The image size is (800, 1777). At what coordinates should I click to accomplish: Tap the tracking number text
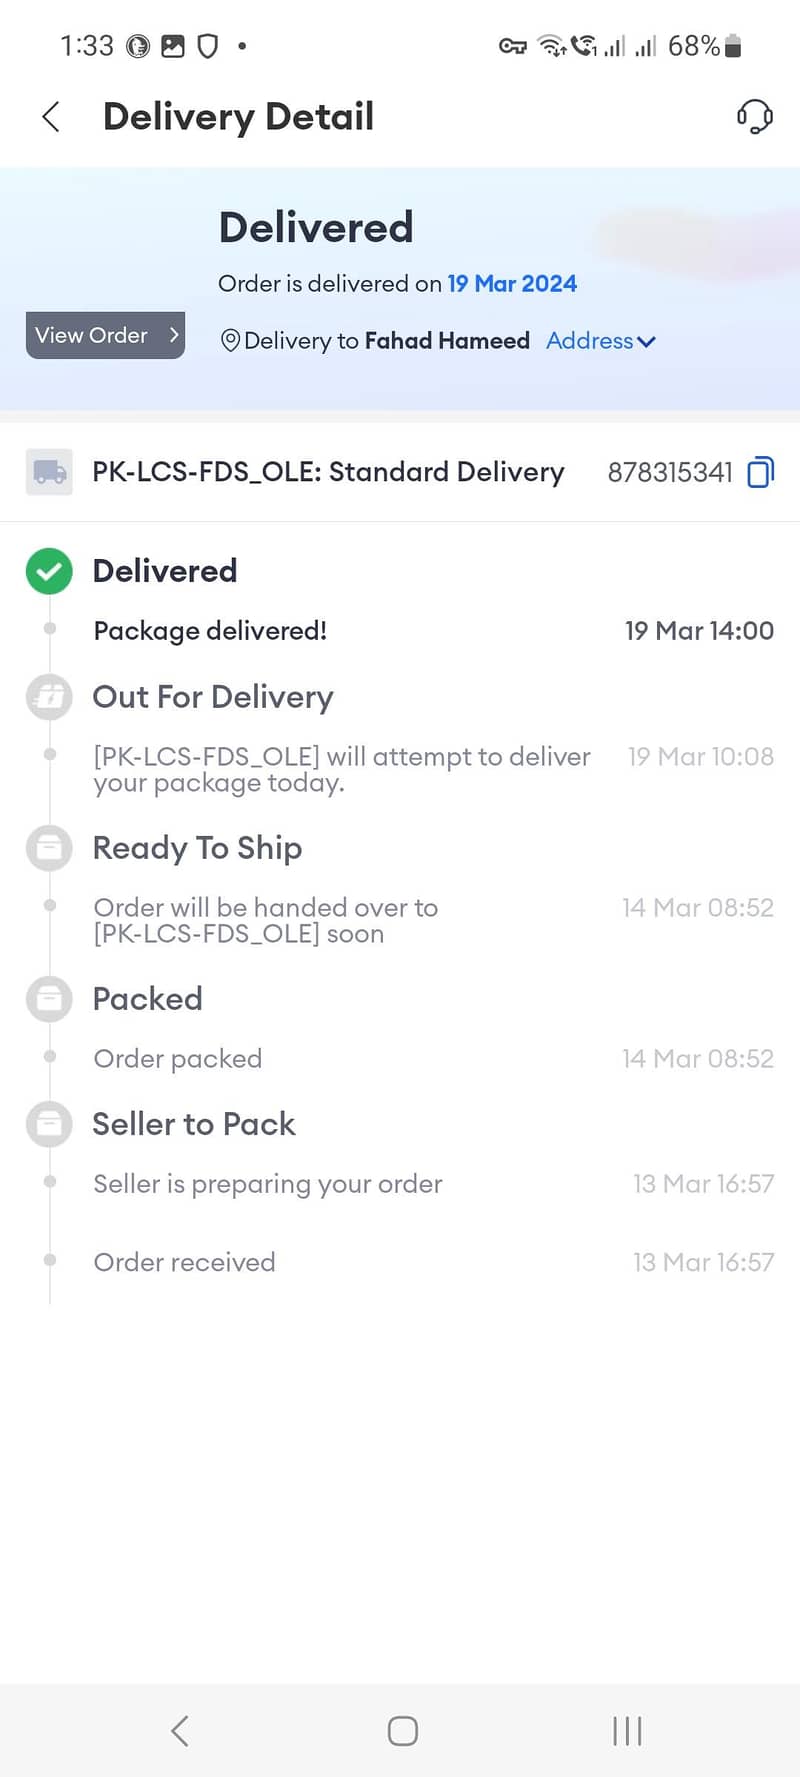pos(670,472)
